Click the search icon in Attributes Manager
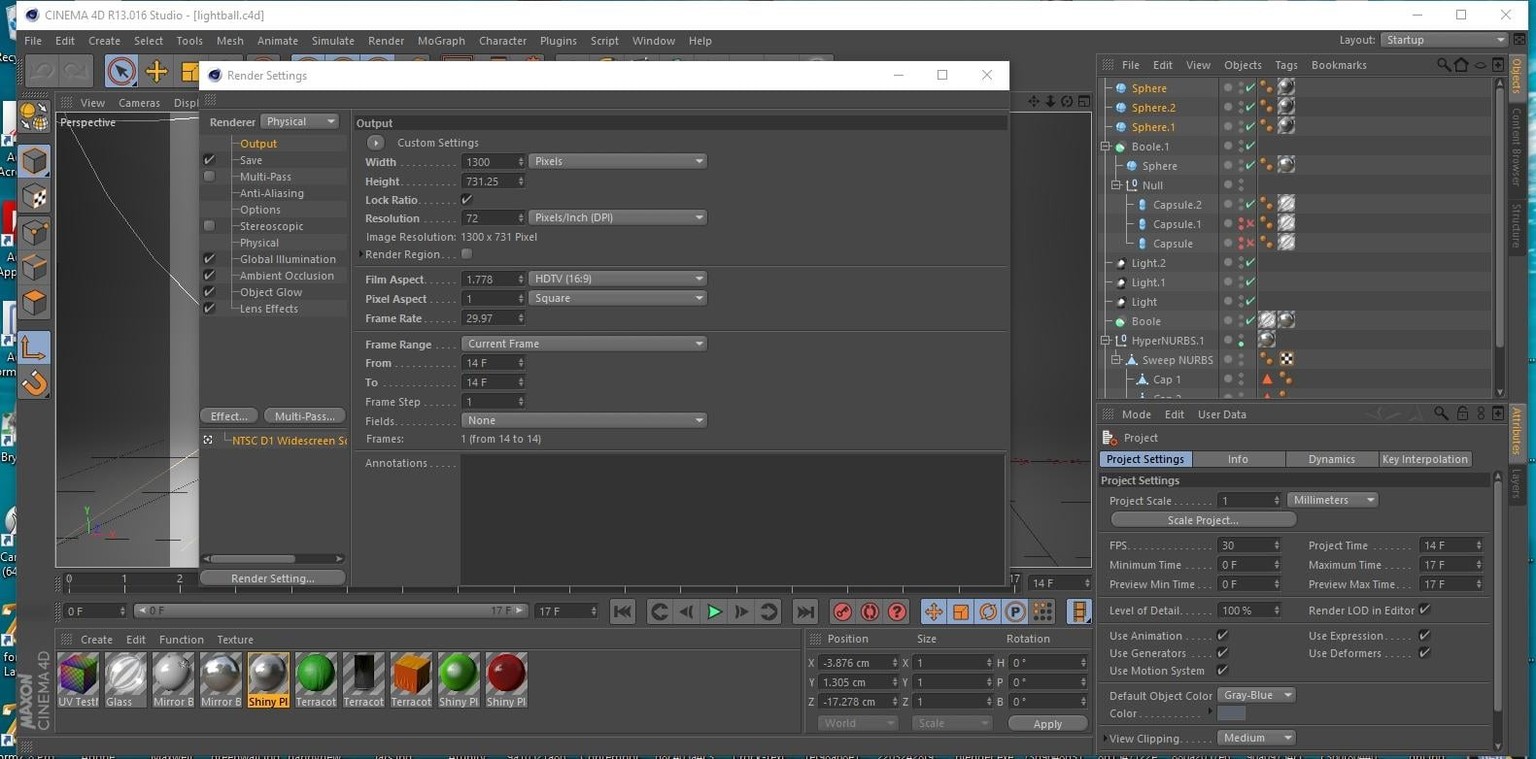 pyautogui.click(x=1441, y=414)
